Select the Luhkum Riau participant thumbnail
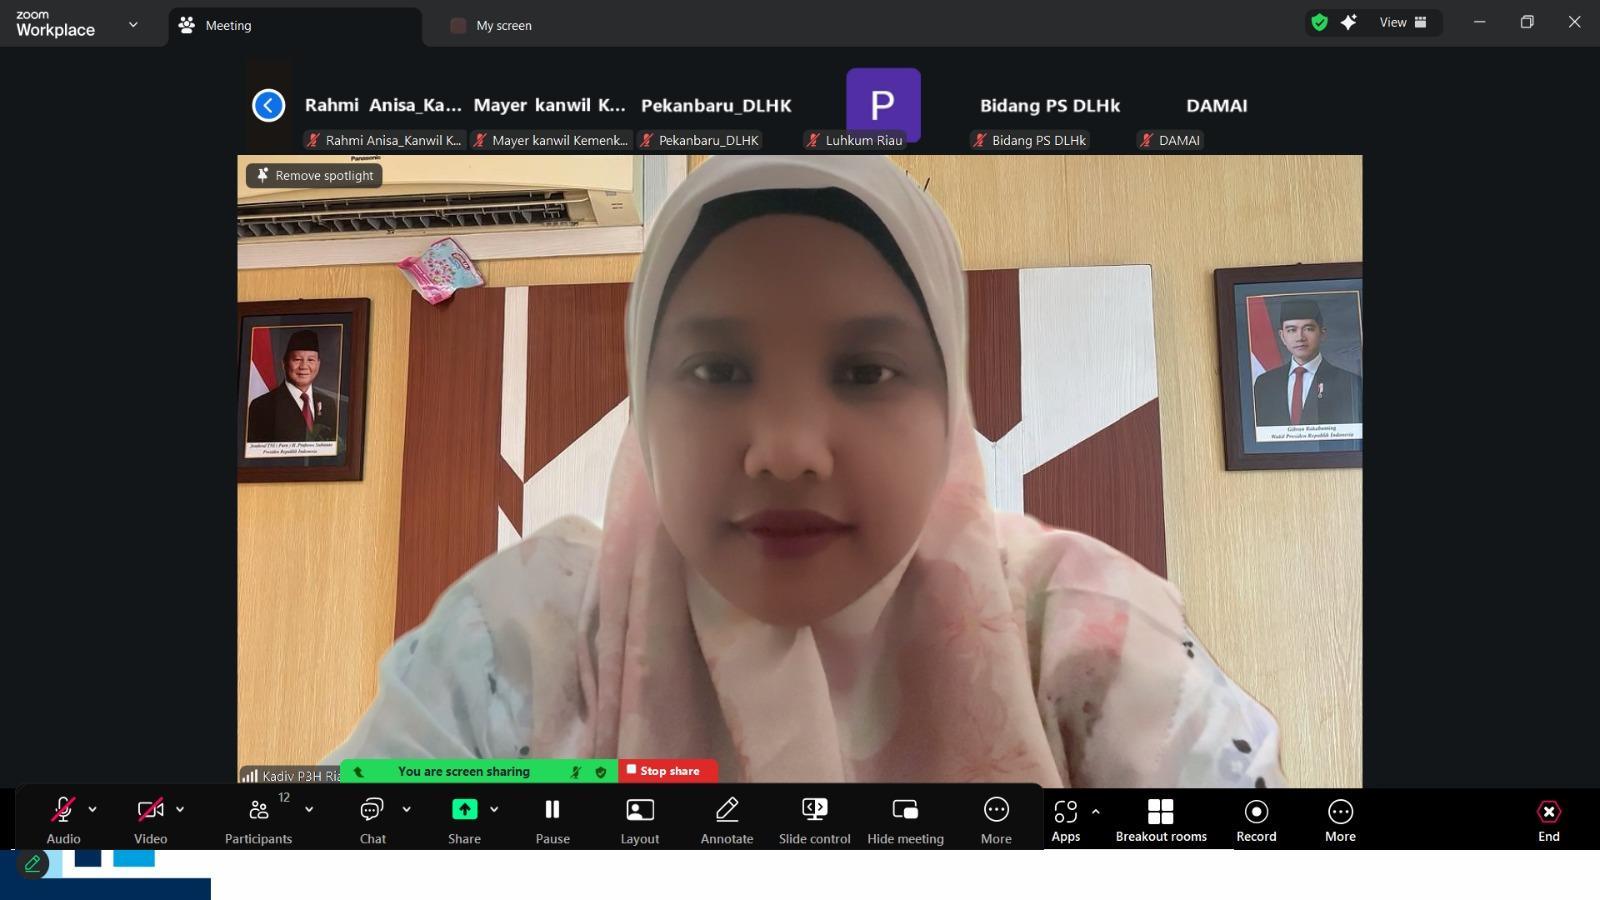This screenshot has height=900, width=1600. click(882, 107)
